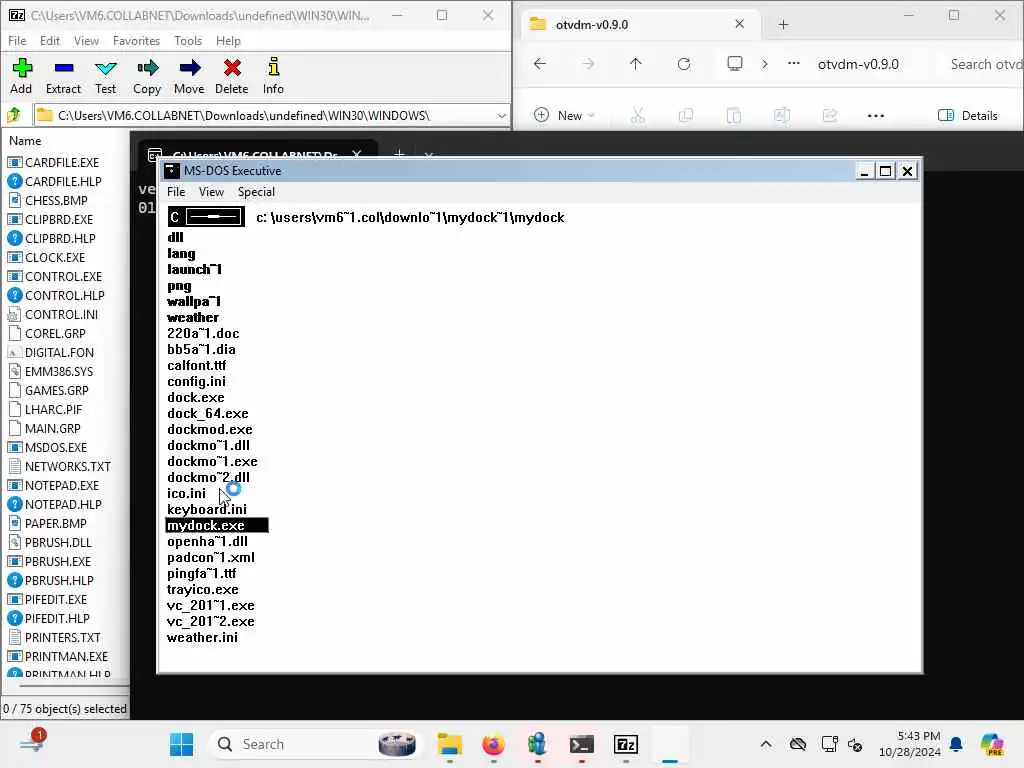Open the Info icon in 7-Zip toolbar

pos(274,67)
